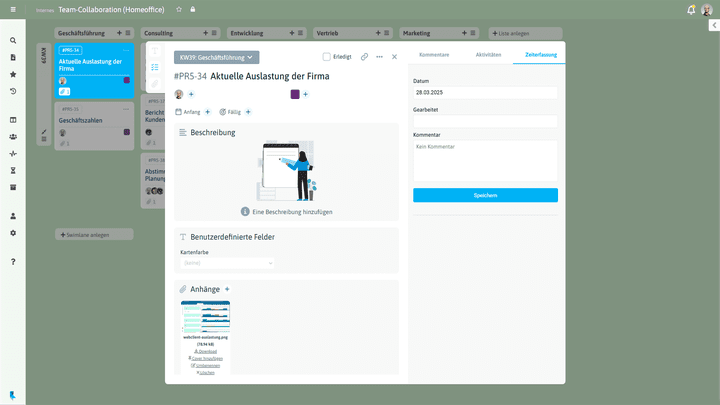720x405 pixels.
Task: Copy card link via chain icon
Action: 364,57
